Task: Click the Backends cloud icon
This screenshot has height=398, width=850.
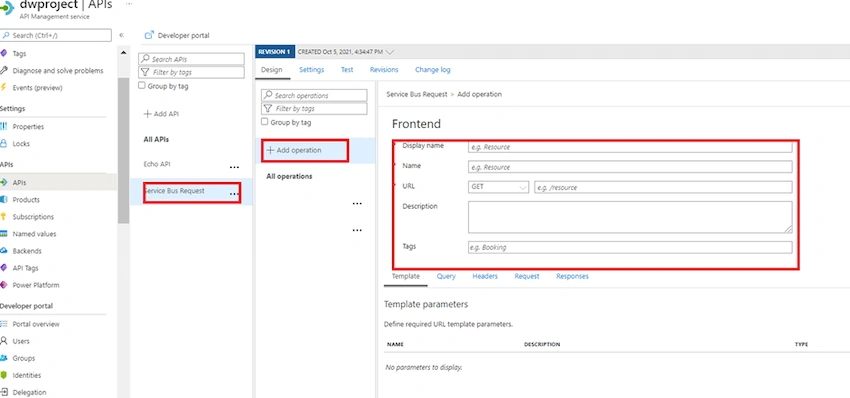Action: pyautogui.click(x=4, y=251)
